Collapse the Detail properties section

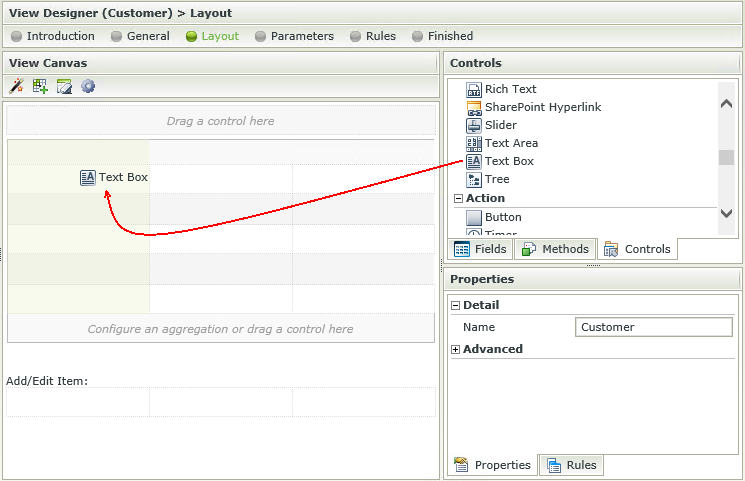click(x=455, y=306)
